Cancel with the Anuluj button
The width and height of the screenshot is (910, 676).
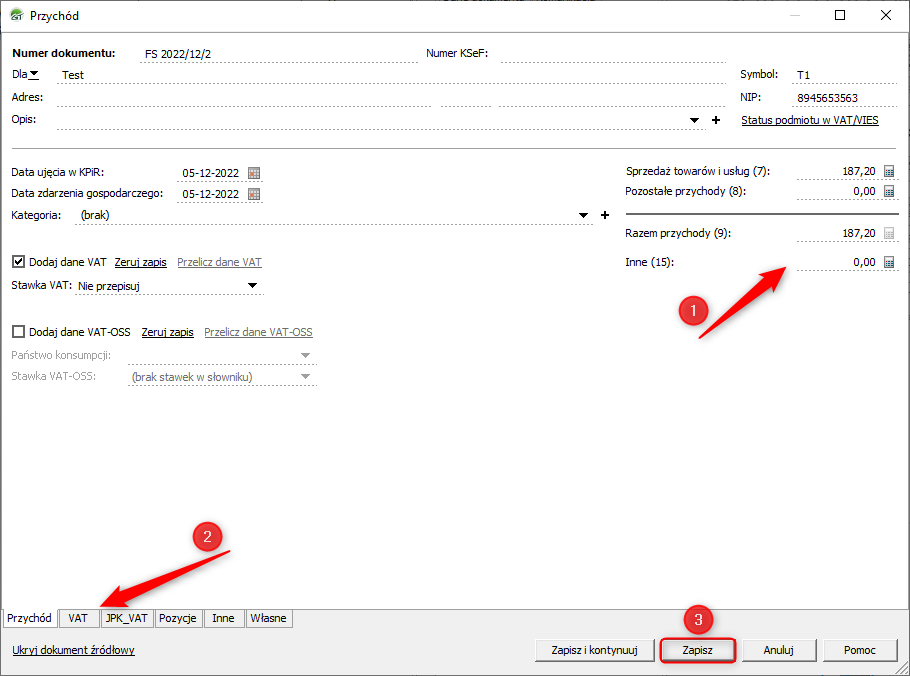[x=778, y=650]
